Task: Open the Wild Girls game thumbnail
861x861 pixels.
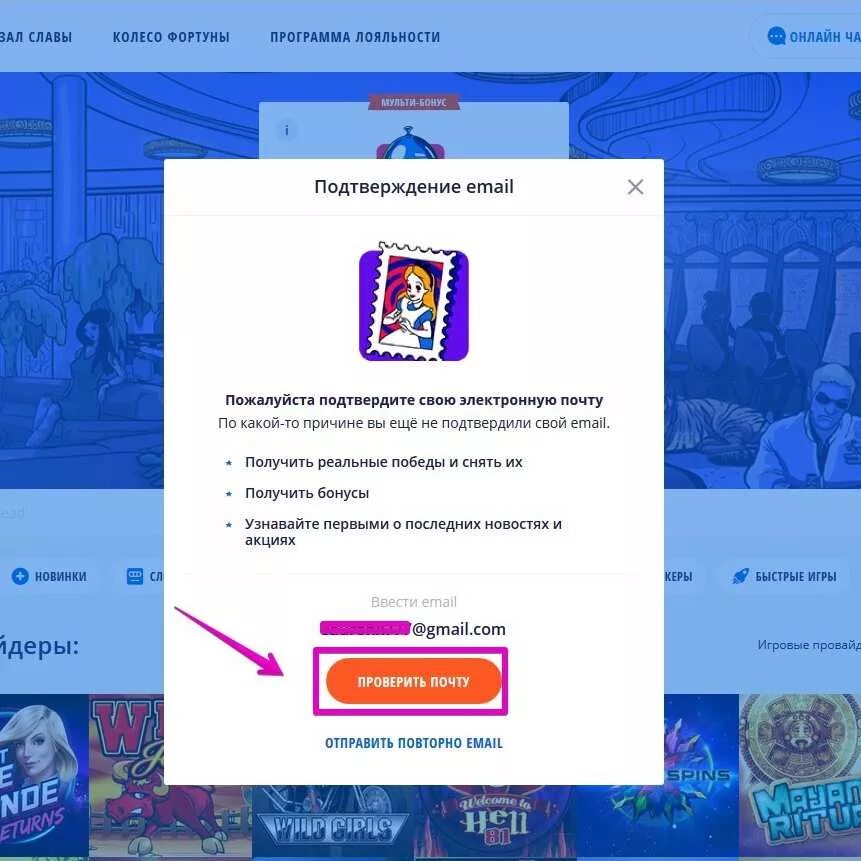Action: [333, 822]
